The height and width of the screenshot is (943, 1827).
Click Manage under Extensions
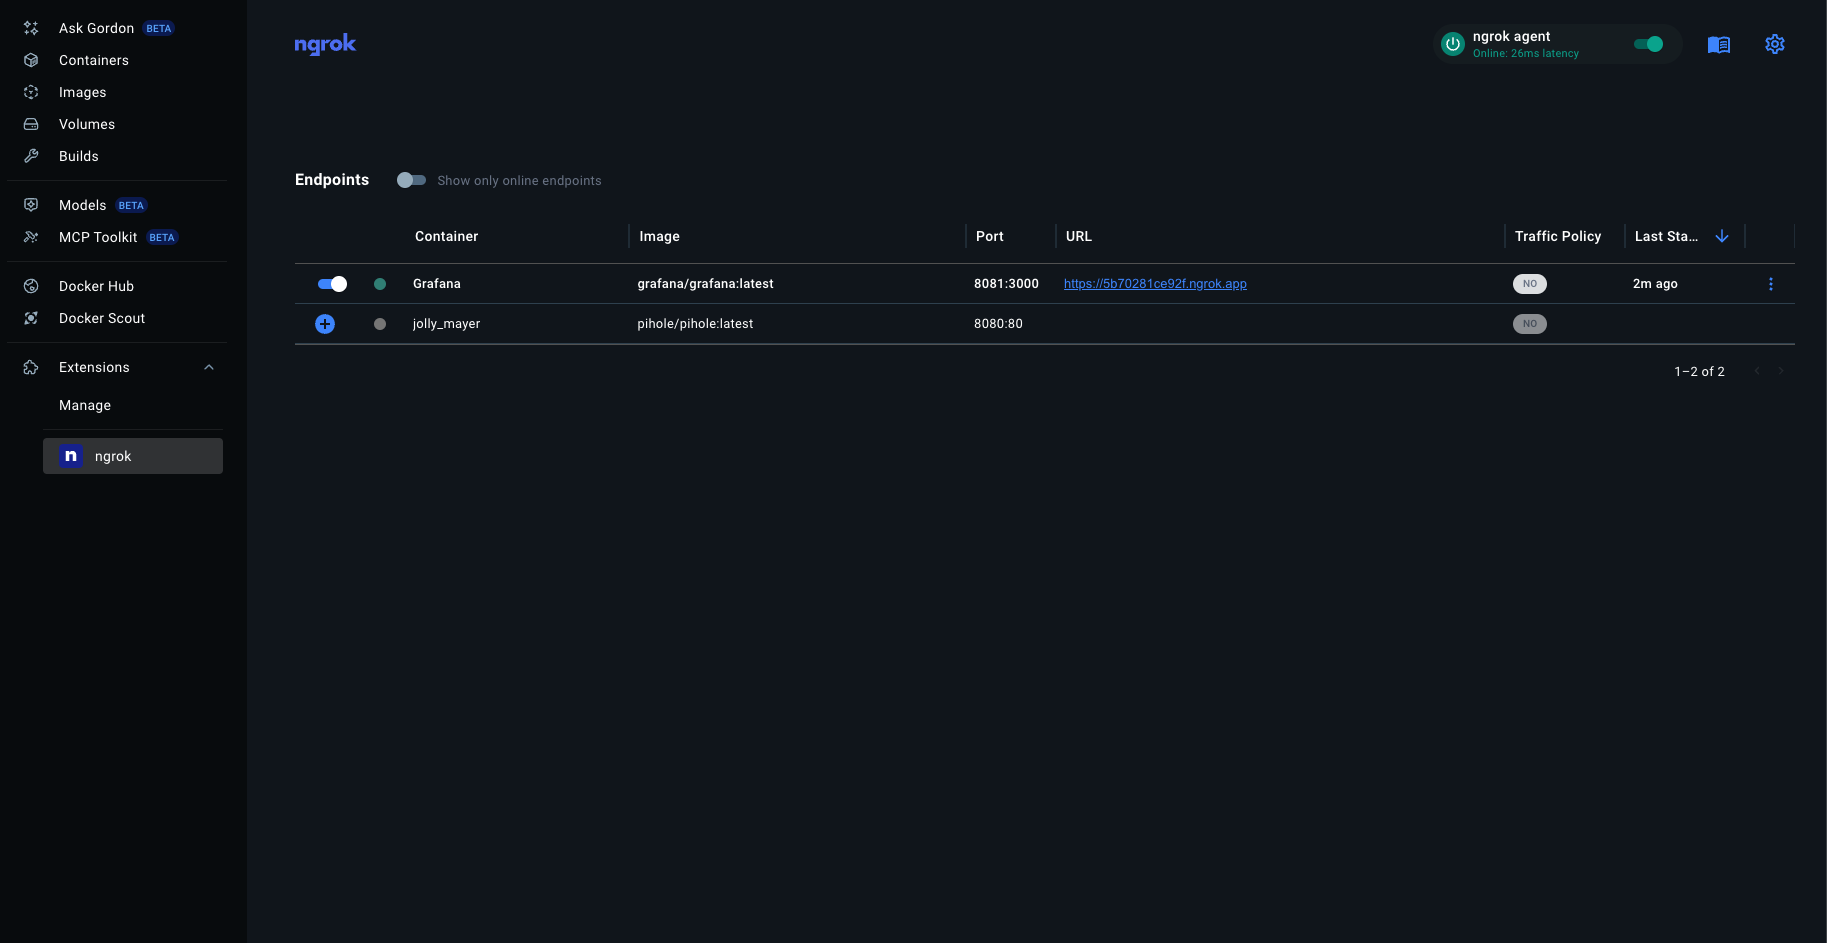tap(85, 405)
